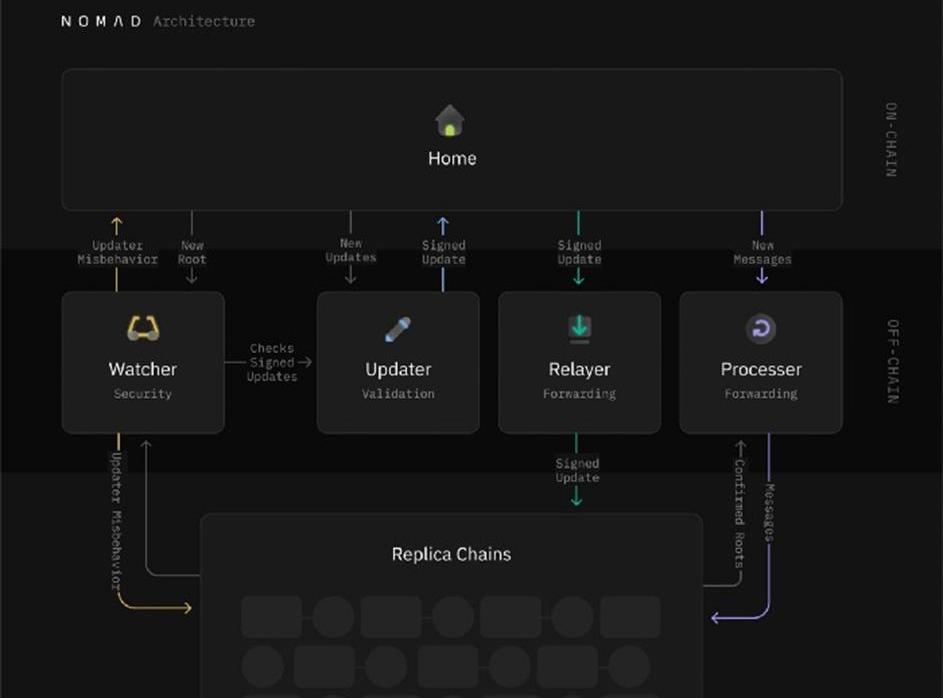Click the Forwarding subtitle under Relayer
Viewport: 943px width, 698px height.
pos(579,394)
